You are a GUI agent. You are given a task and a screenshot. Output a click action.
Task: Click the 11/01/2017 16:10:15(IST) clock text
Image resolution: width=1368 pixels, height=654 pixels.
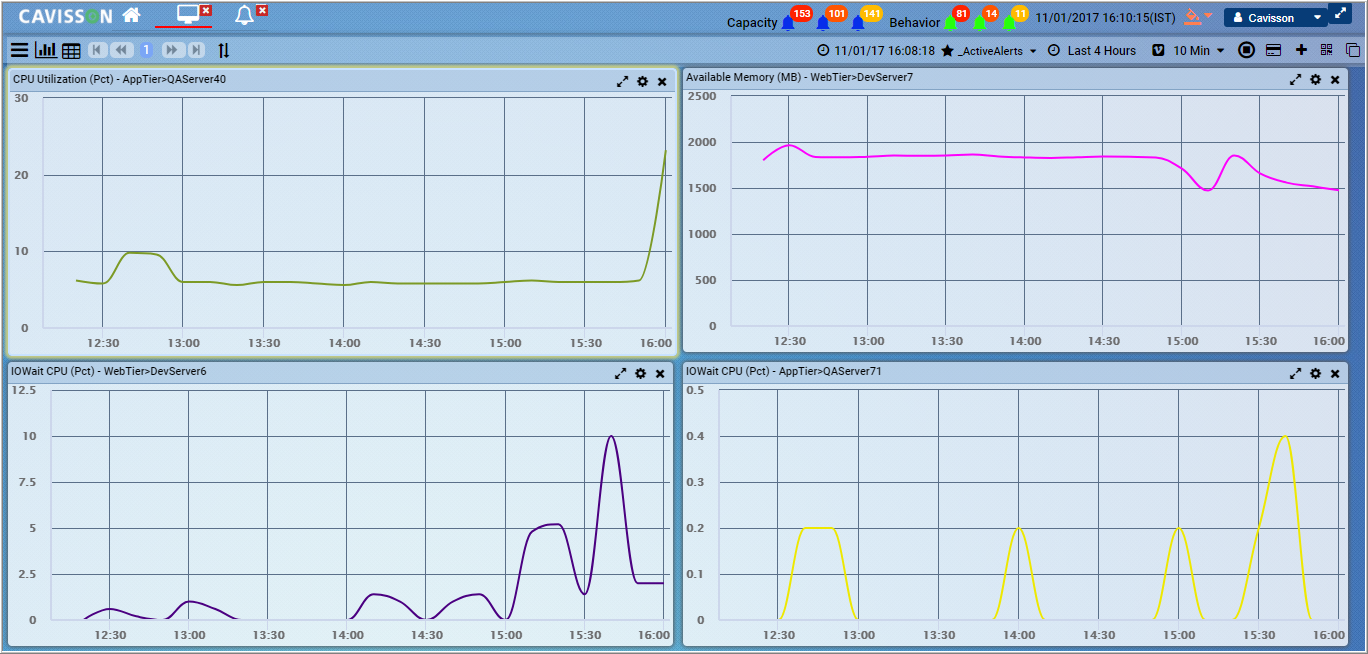(x=1105, y=18)
